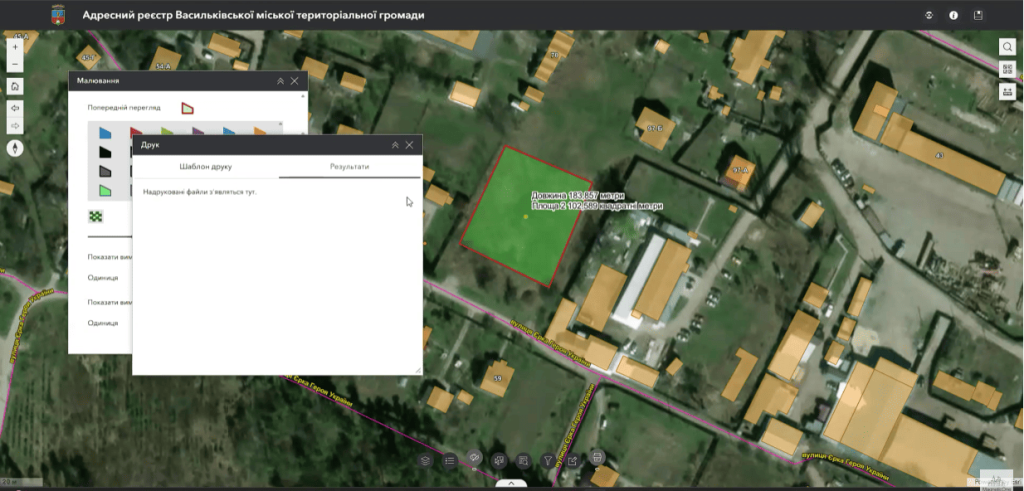
Task: Open the info icon in header
Action: [953, 15]
